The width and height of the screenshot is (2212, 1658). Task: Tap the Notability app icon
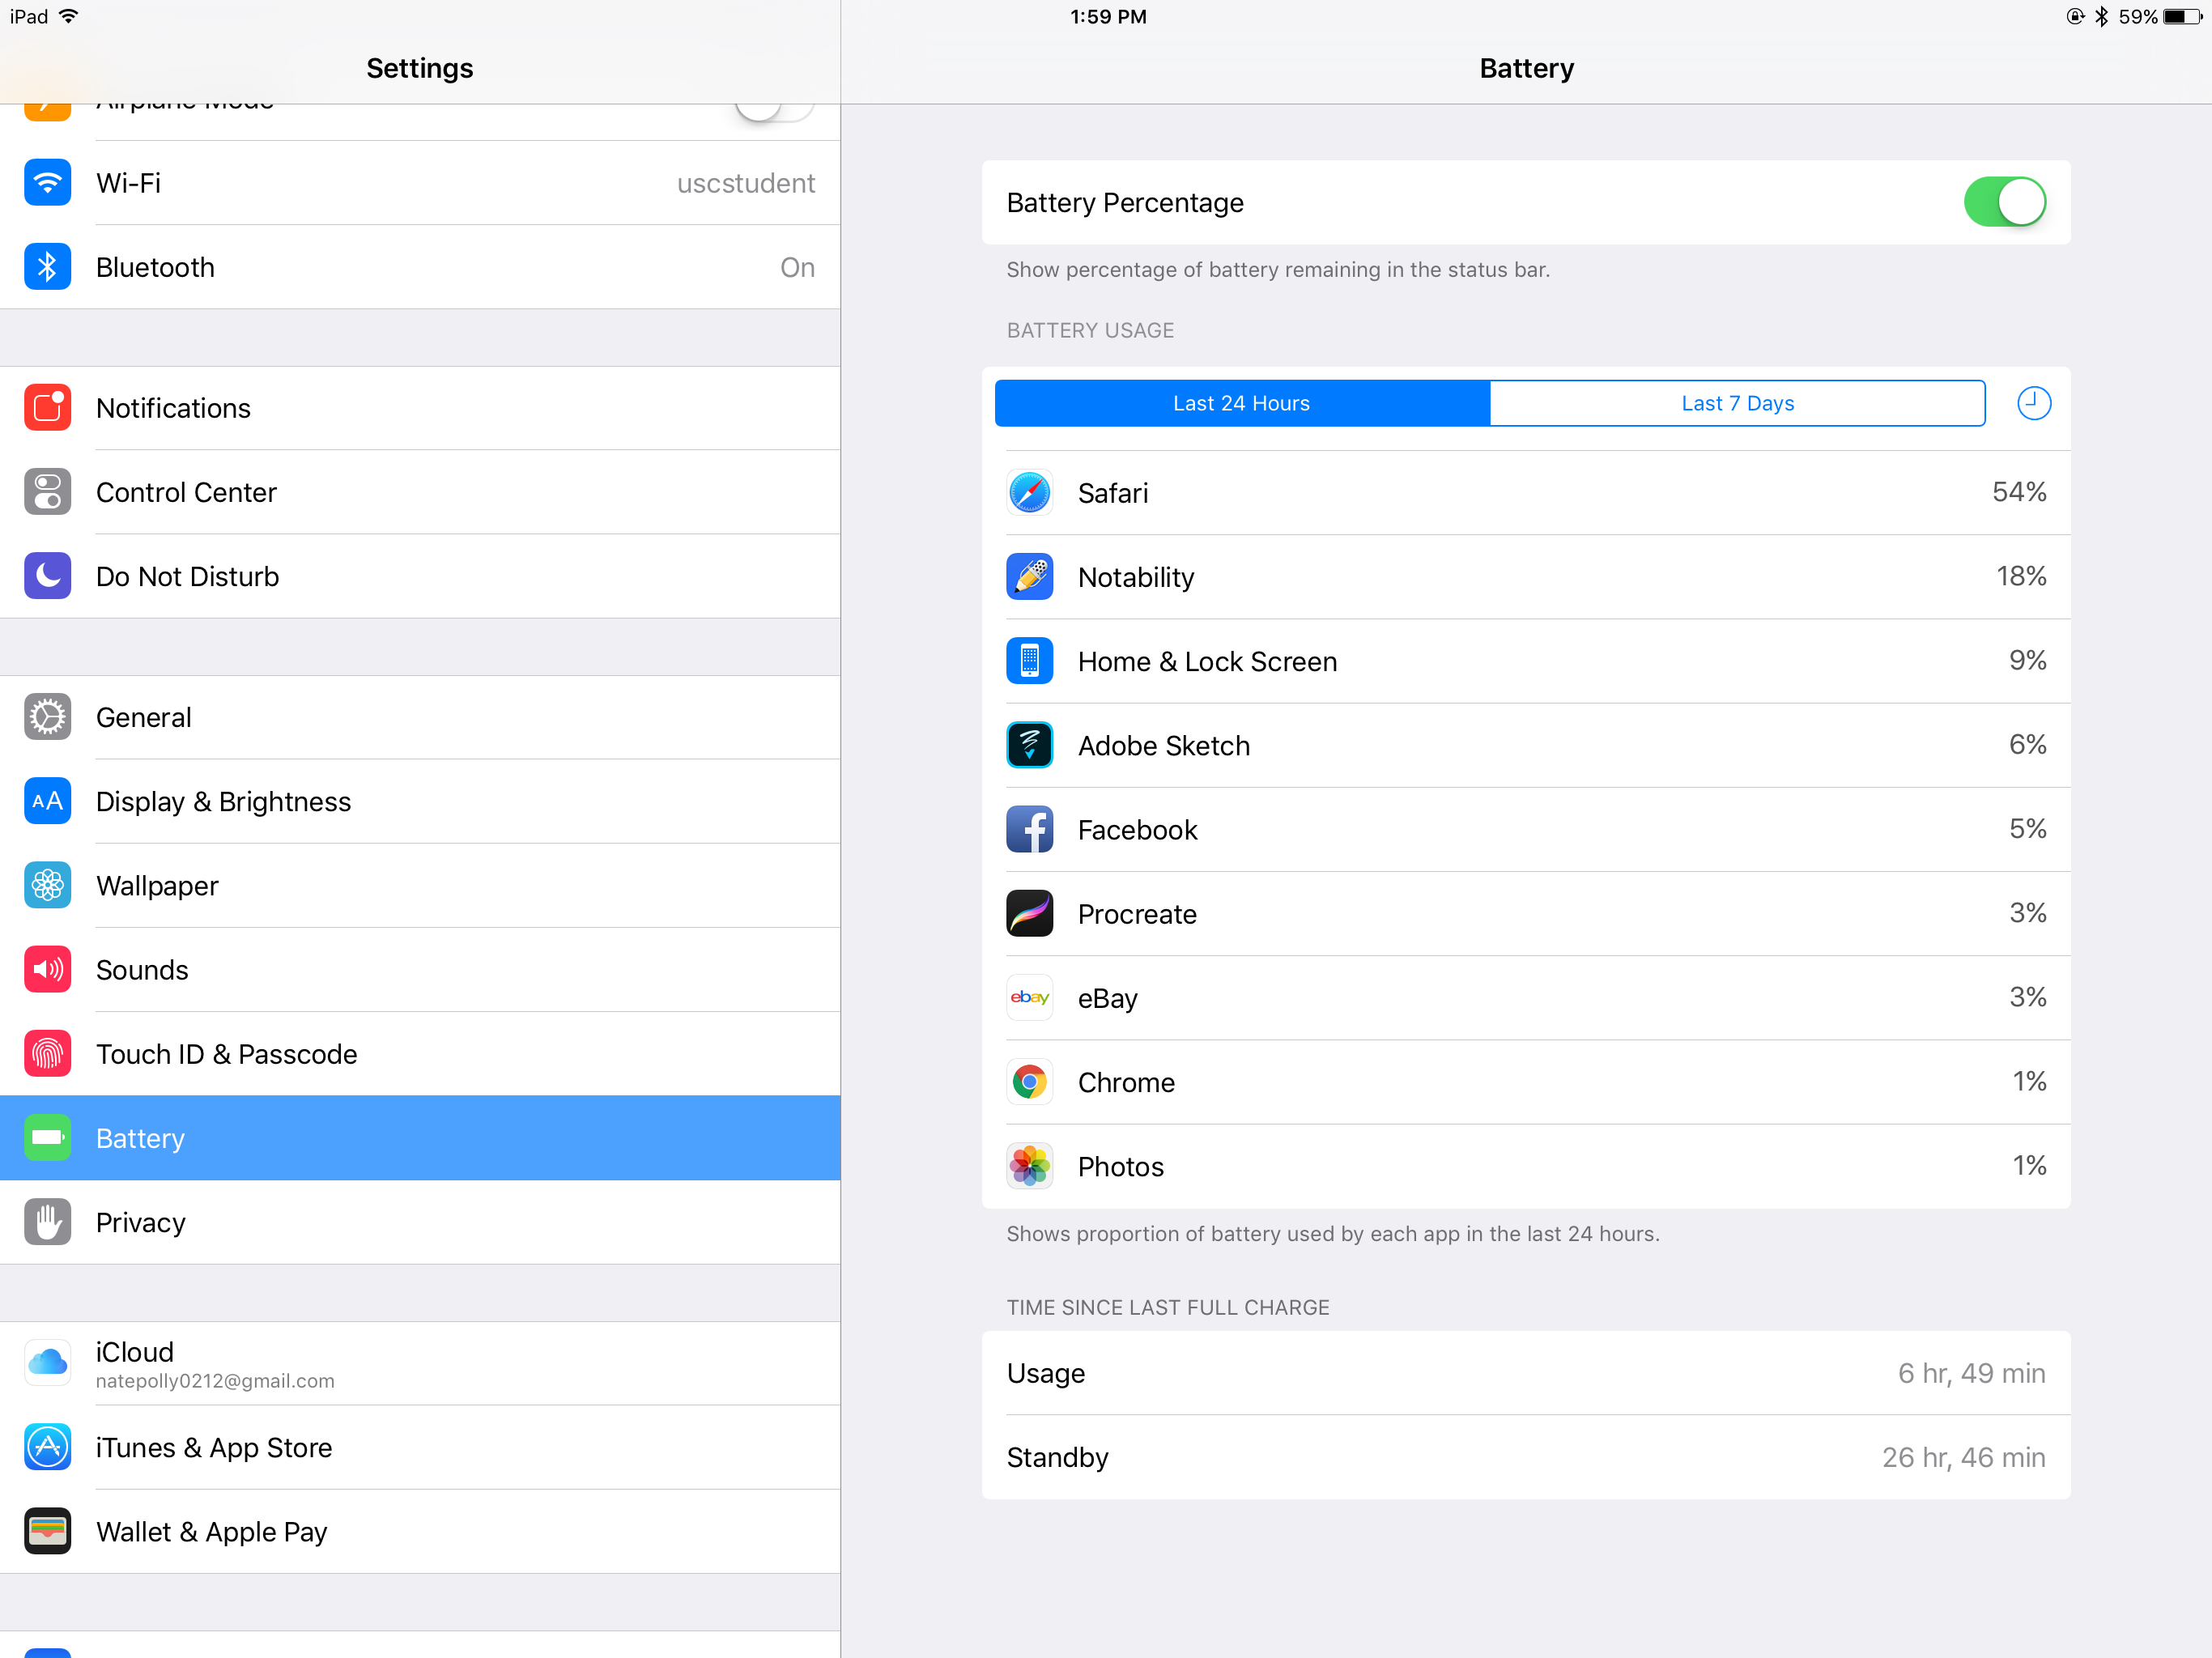click(1029, 577)
